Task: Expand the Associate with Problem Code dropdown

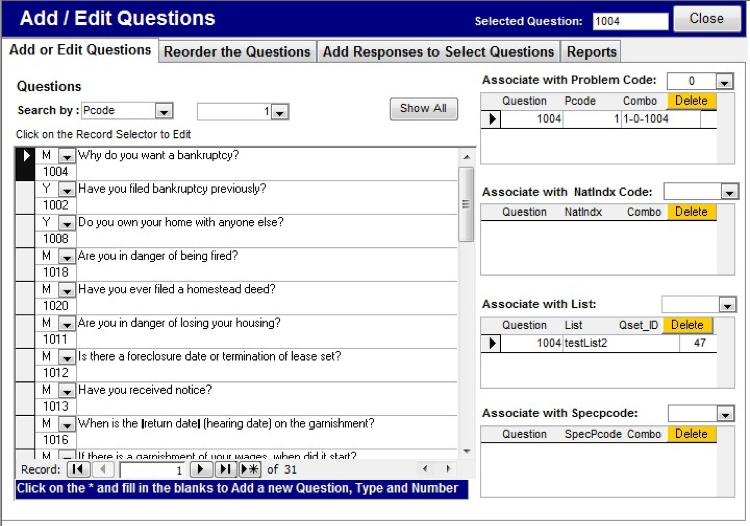Action: 724,82
